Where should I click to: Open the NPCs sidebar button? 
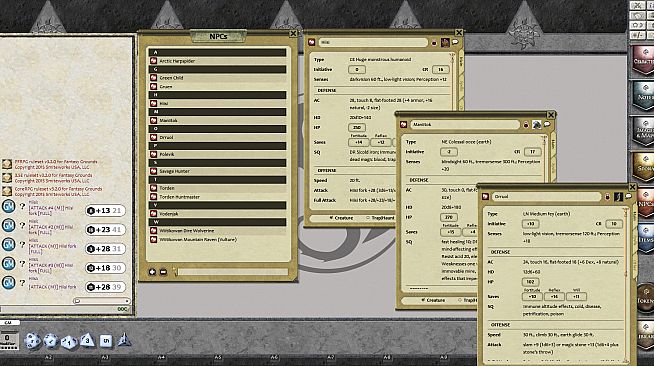pyautogui.click(x=646, y=203)
